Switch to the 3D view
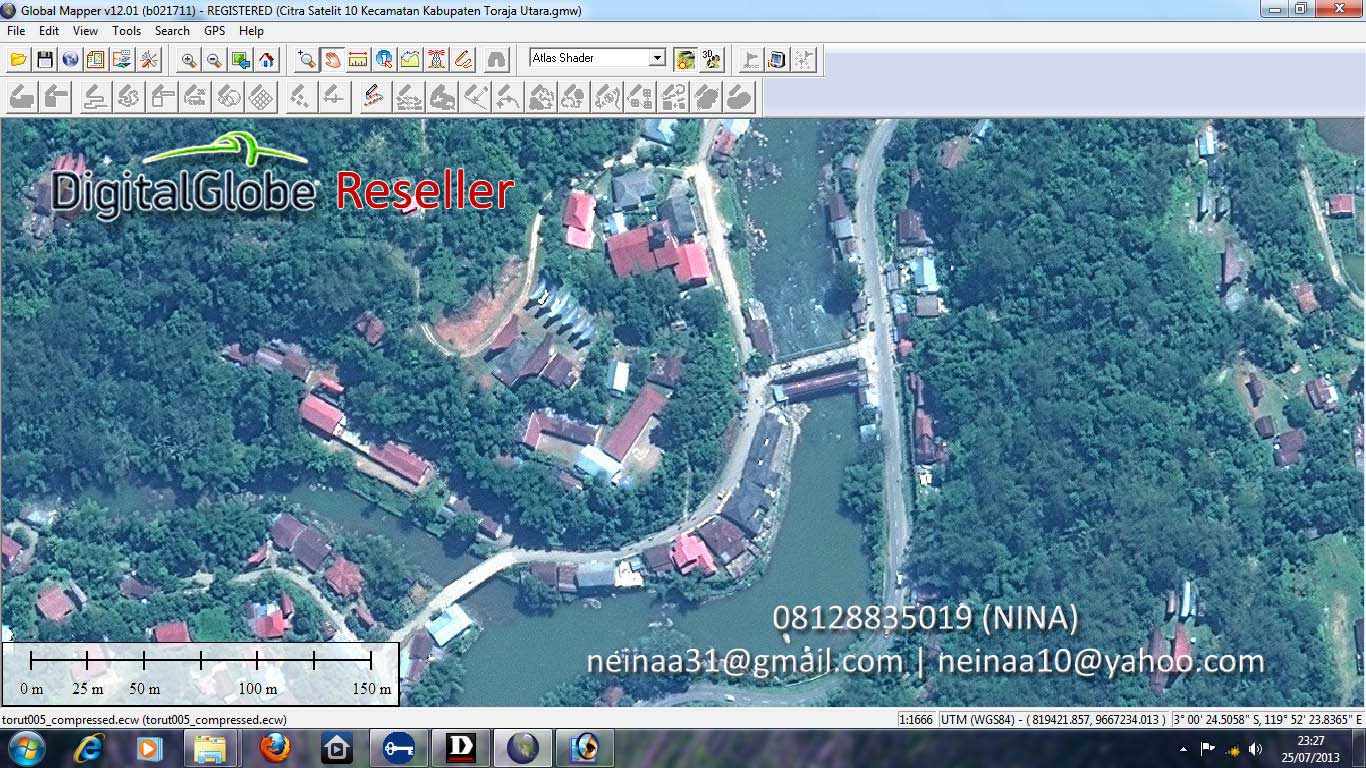Viewport: 1366px width, 768px height. click(712, 58)
